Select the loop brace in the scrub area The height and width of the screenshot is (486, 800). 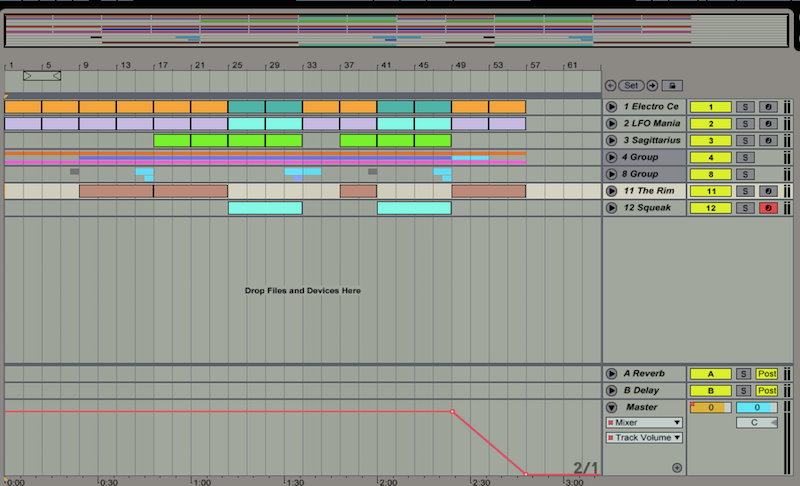pyautogui.click(x=42, y=76)
